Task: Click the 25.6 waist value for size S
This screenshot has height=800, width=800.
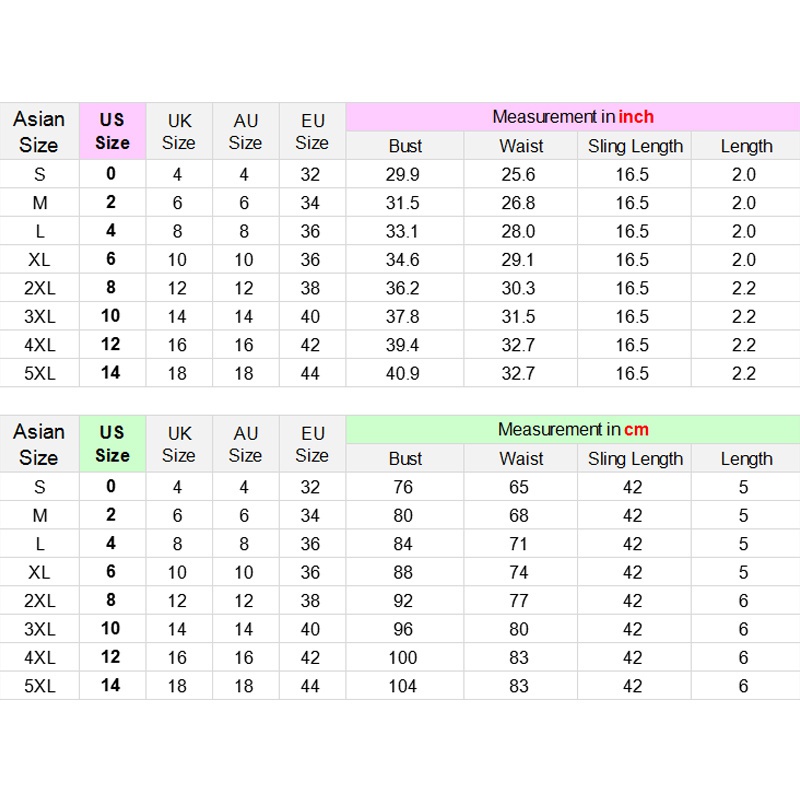Action: coord(518,174)
